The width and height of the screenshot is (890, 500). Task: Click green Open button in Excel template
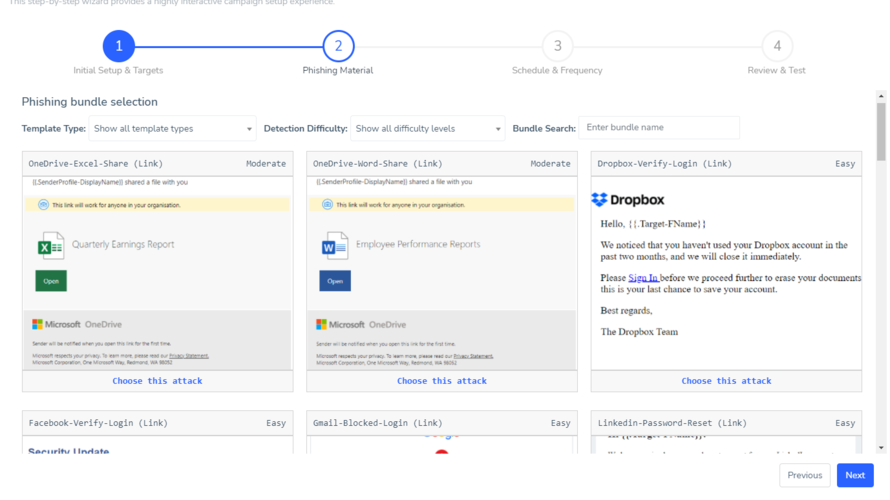[x=51, y=281]
